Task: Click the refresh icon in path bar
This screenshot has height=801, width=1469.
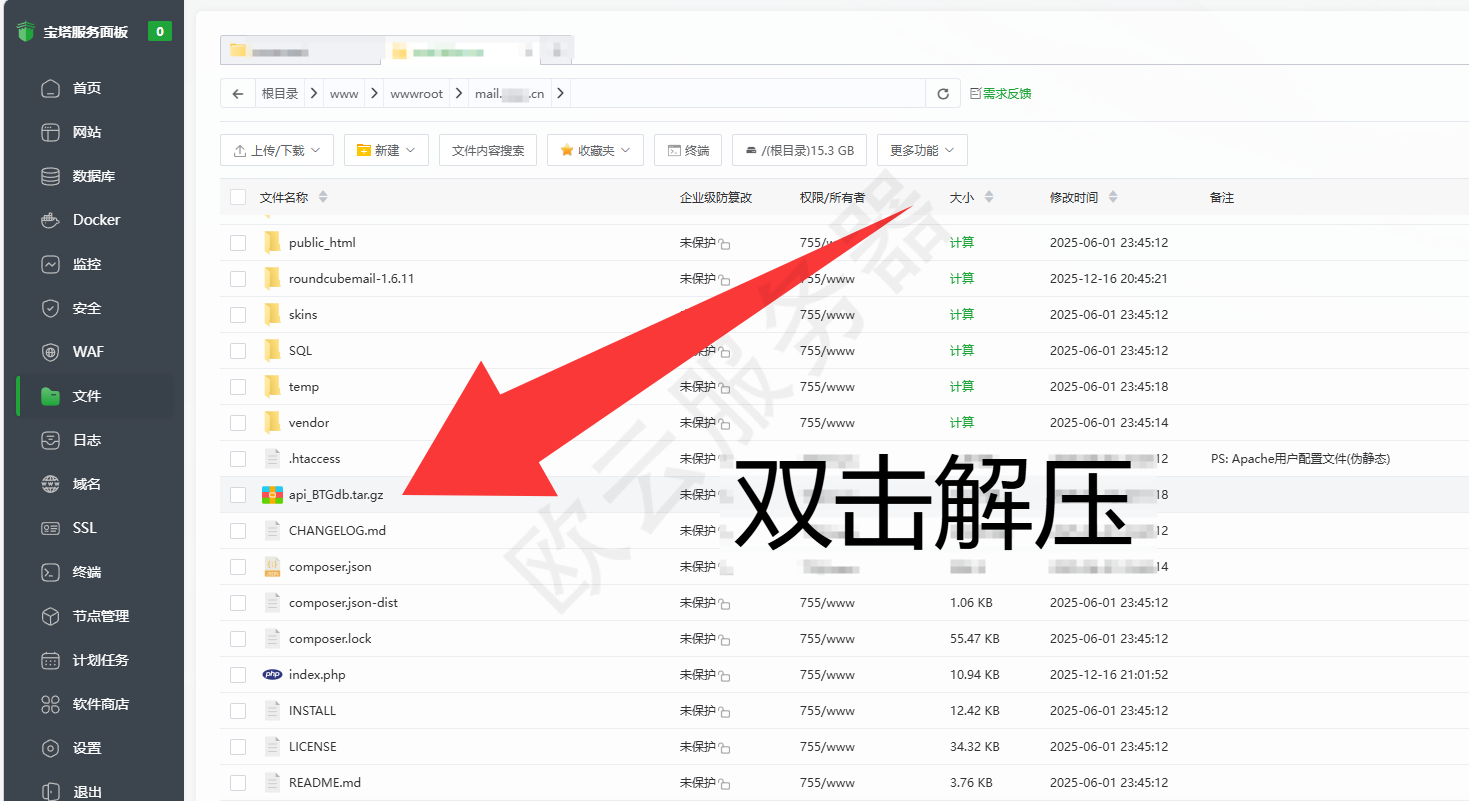Action: pyautogui.click(x=942, y=94)
